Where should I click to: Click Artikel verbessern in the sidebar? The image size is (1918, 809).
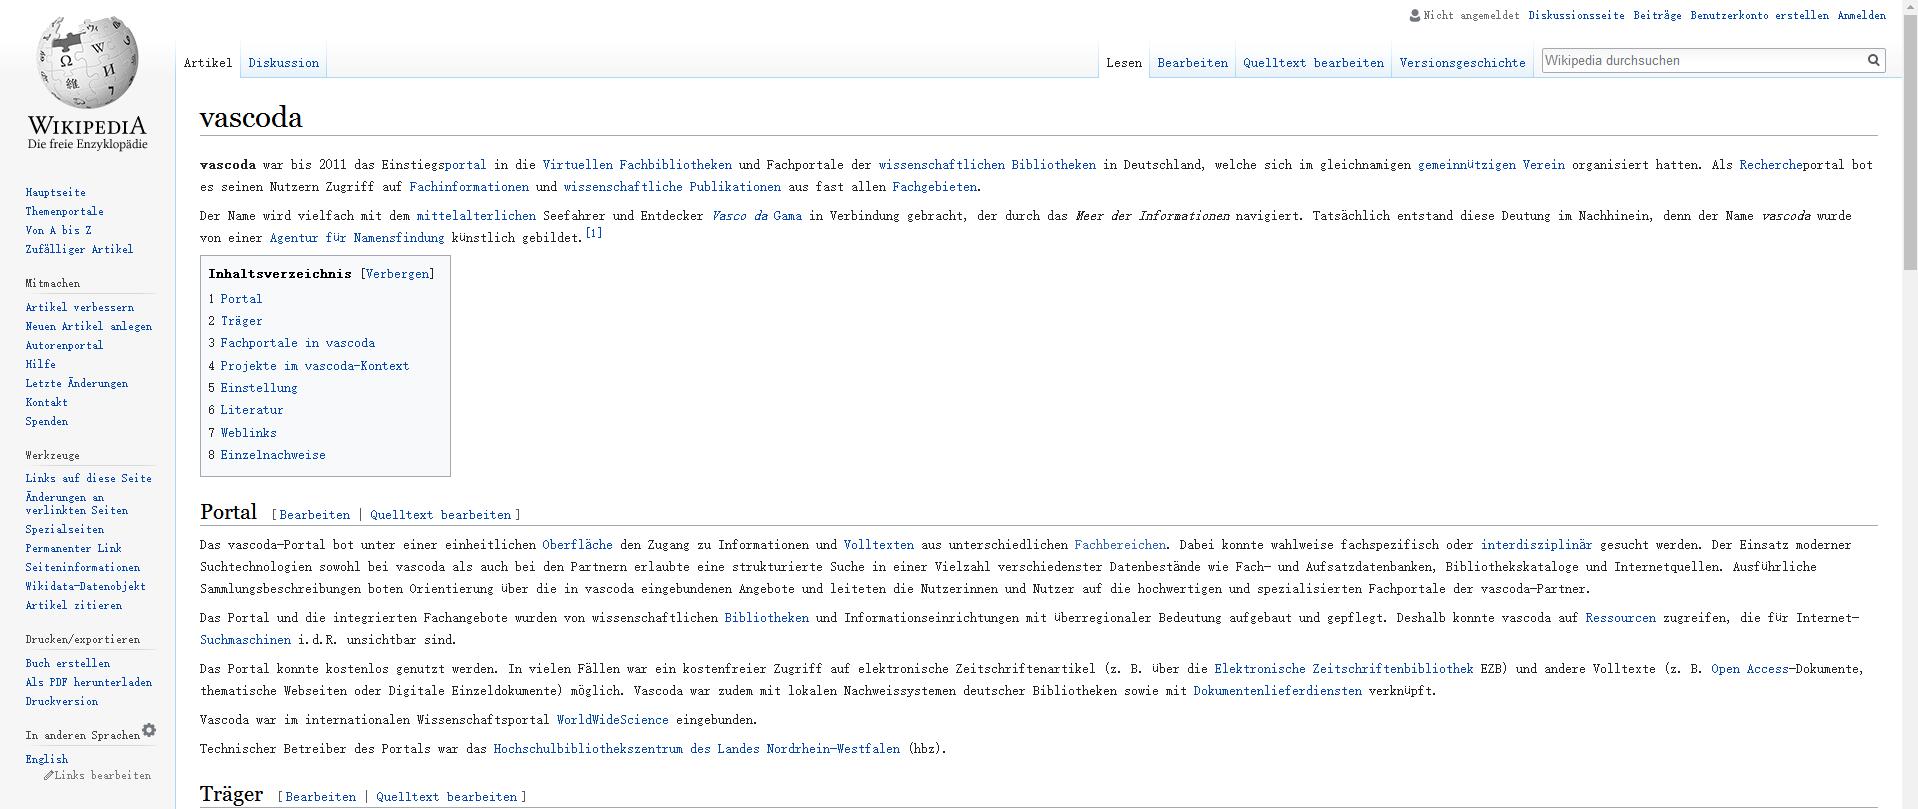(80, 308)
